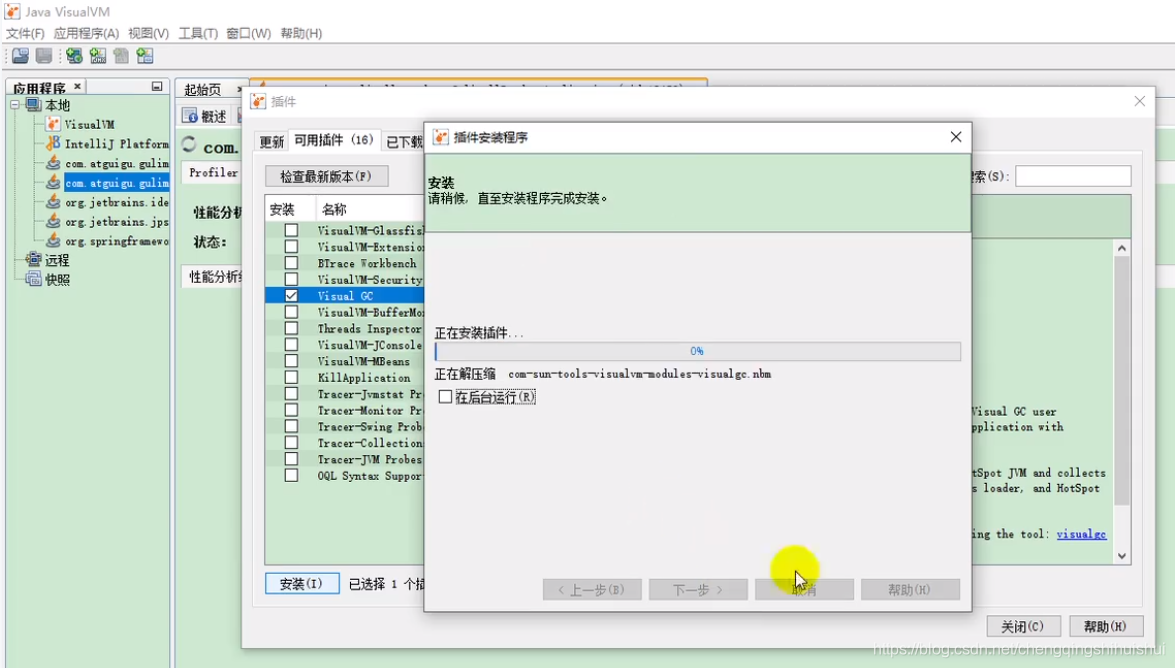Click Java icon beside org.springframework entry

click(x=52, y=241)
